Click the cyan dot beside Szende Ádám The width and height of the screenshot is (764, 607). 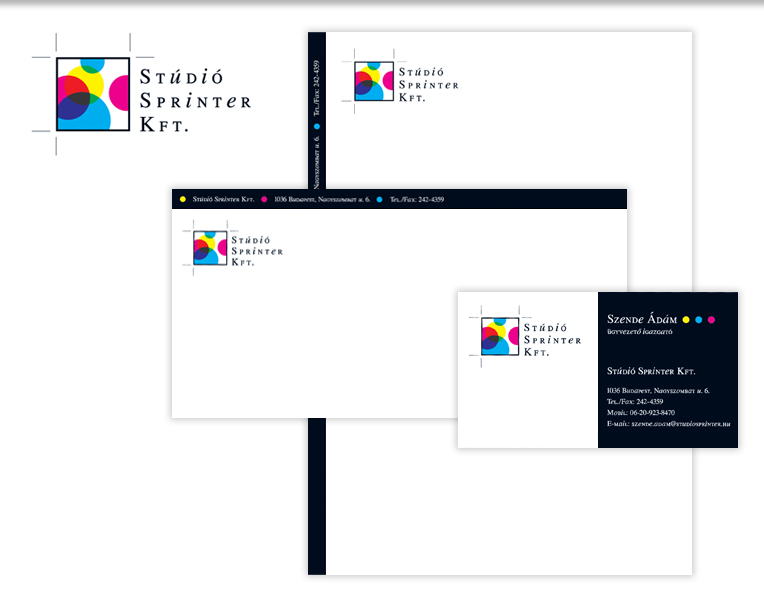pos(699,320)
